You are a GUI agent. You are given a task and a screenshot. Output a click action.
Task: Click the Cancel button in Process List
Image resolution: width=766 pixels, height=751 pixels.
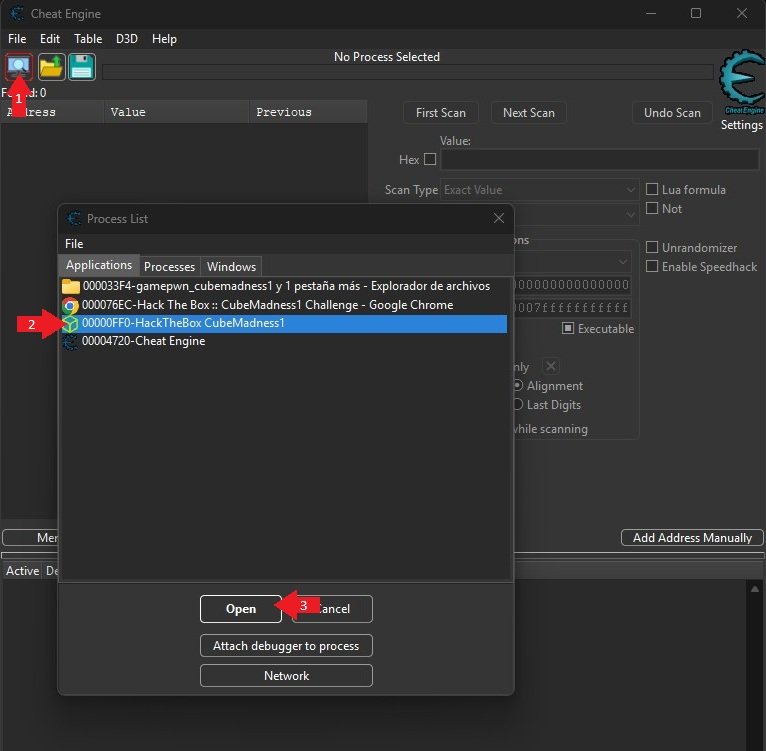333,609
